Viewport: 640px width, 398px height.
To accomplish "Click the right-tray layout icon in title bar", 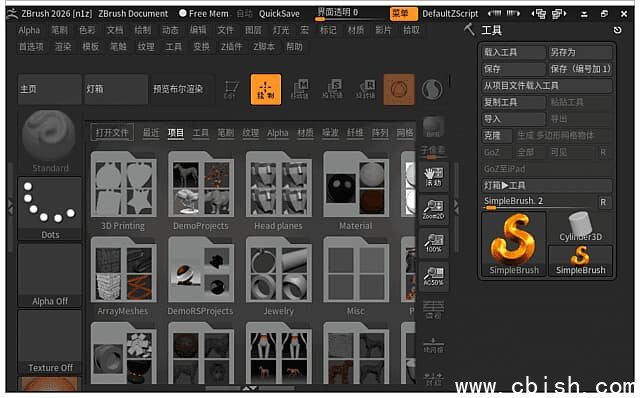I will pyautogui.click(x=513, y=13).
